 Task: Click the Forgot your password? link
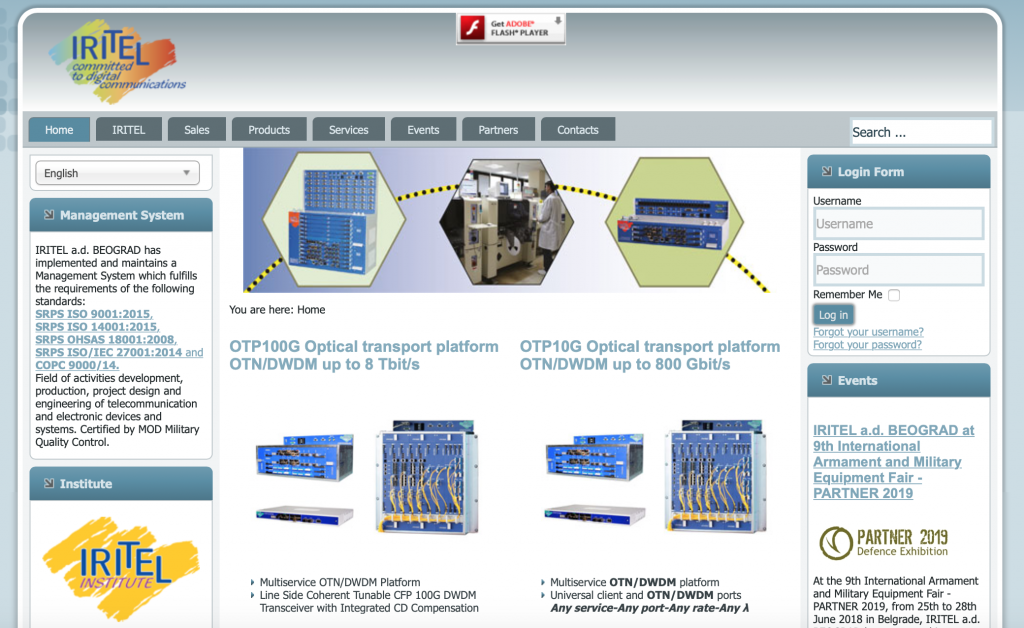tap(867, 345)
